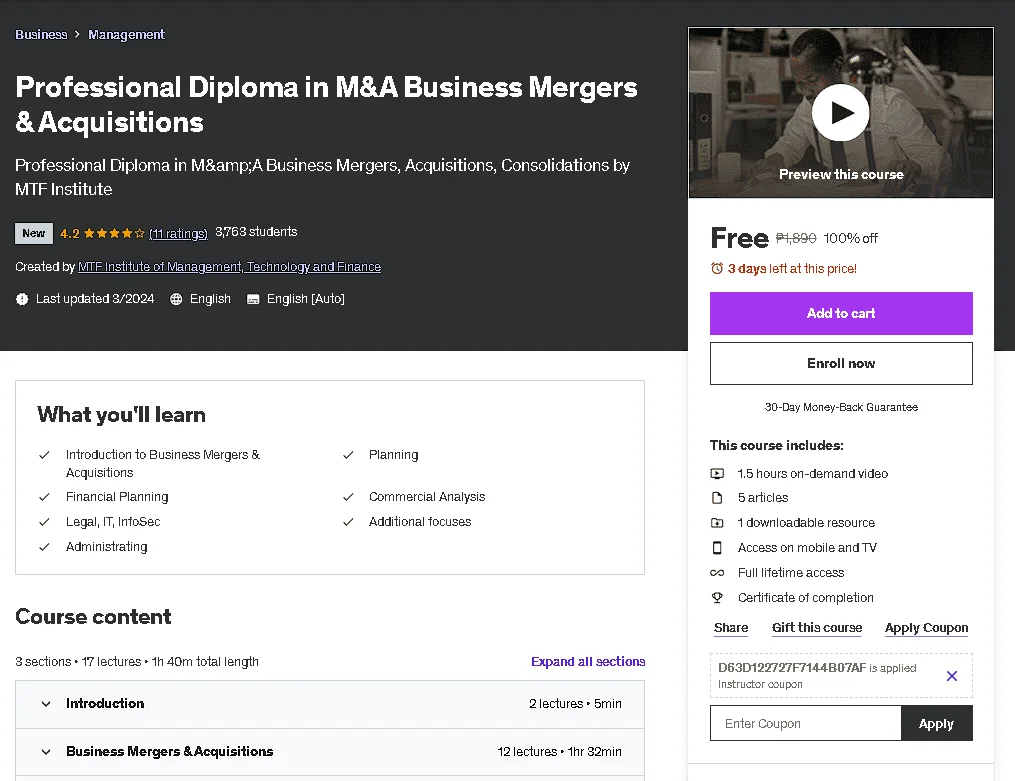Click Gift this course
The image size is (1015, 781).
click(817, 628)
